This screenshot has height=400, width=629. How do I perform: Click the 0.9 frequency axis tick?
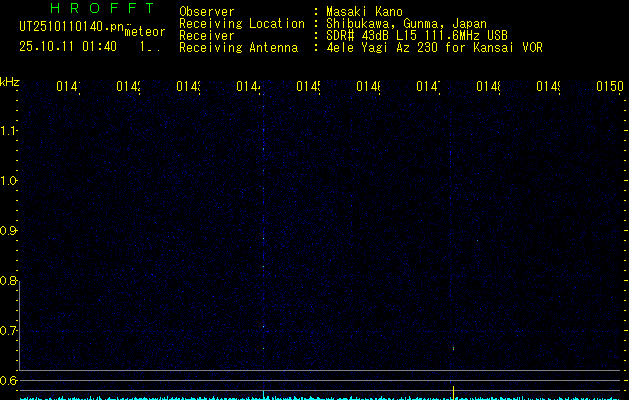click(9, 231)
